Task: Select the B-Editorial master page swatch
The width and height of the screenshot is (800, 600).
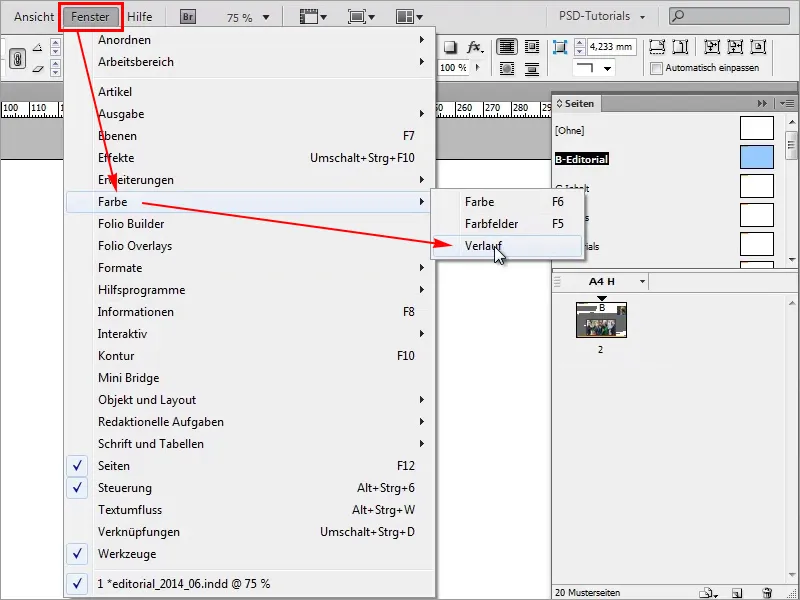Action: click(x=757, y=157)
